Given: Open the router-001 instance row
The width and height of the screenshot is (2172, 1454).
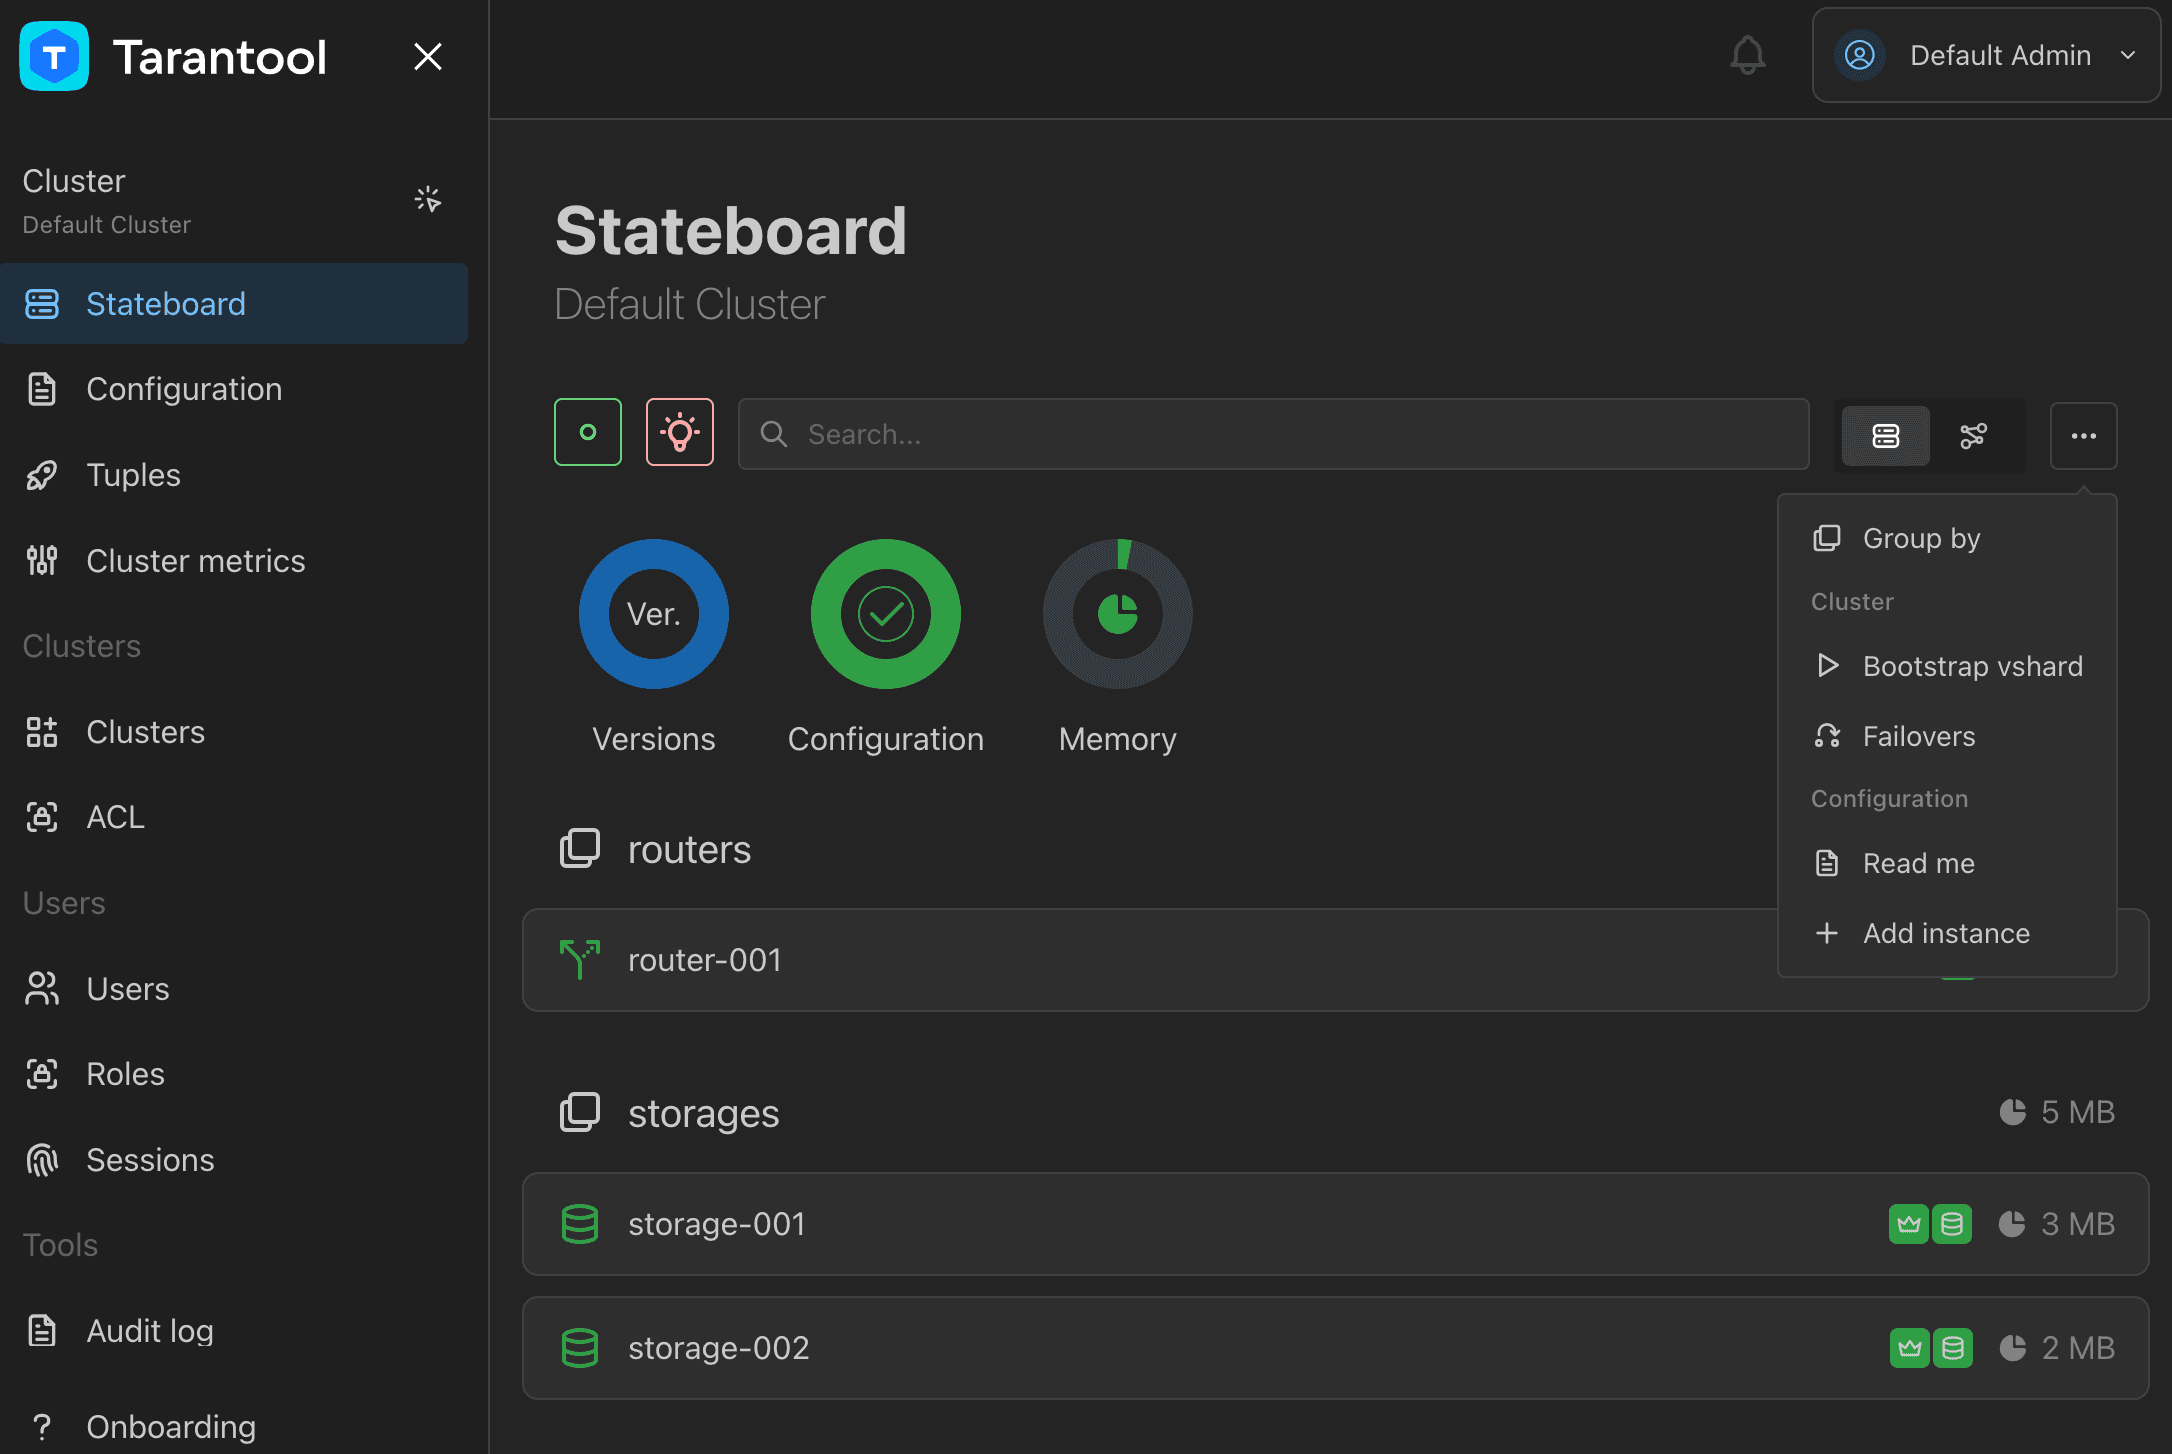Looking at the screenshot, I should coord(1335,960).
